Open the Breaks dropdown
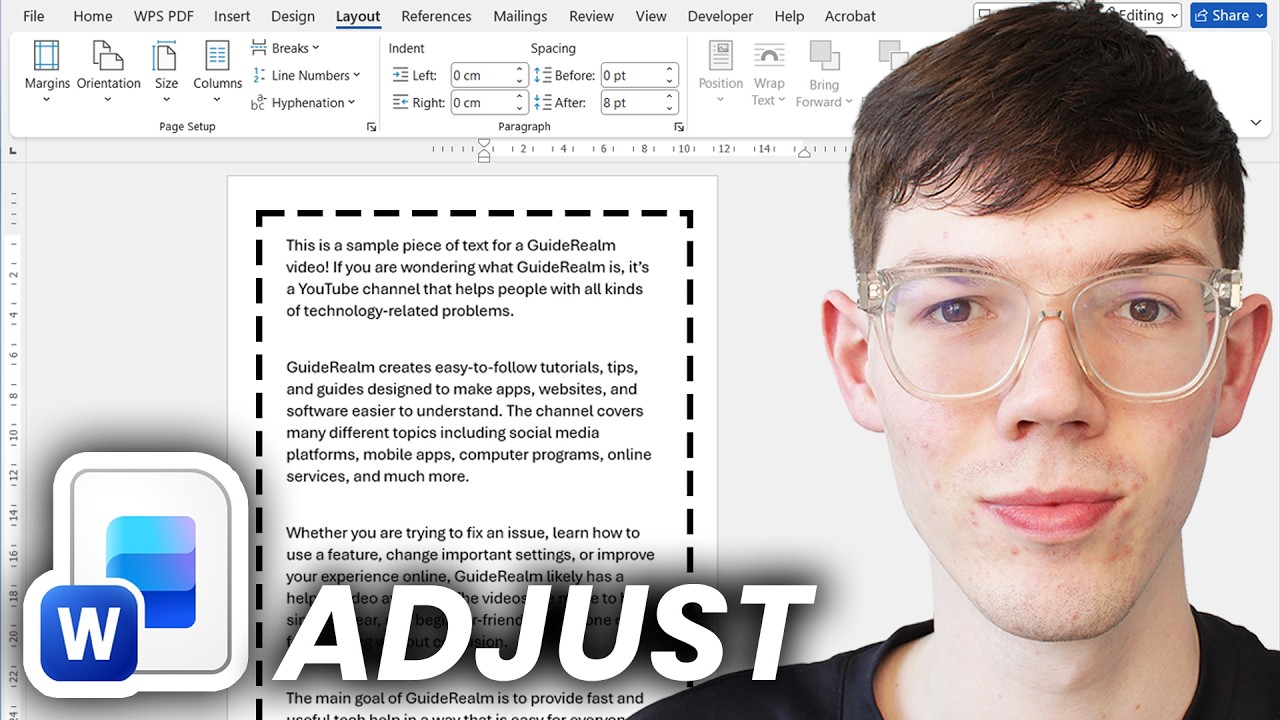Screen dimensions: 1280x720 [285, 48]
